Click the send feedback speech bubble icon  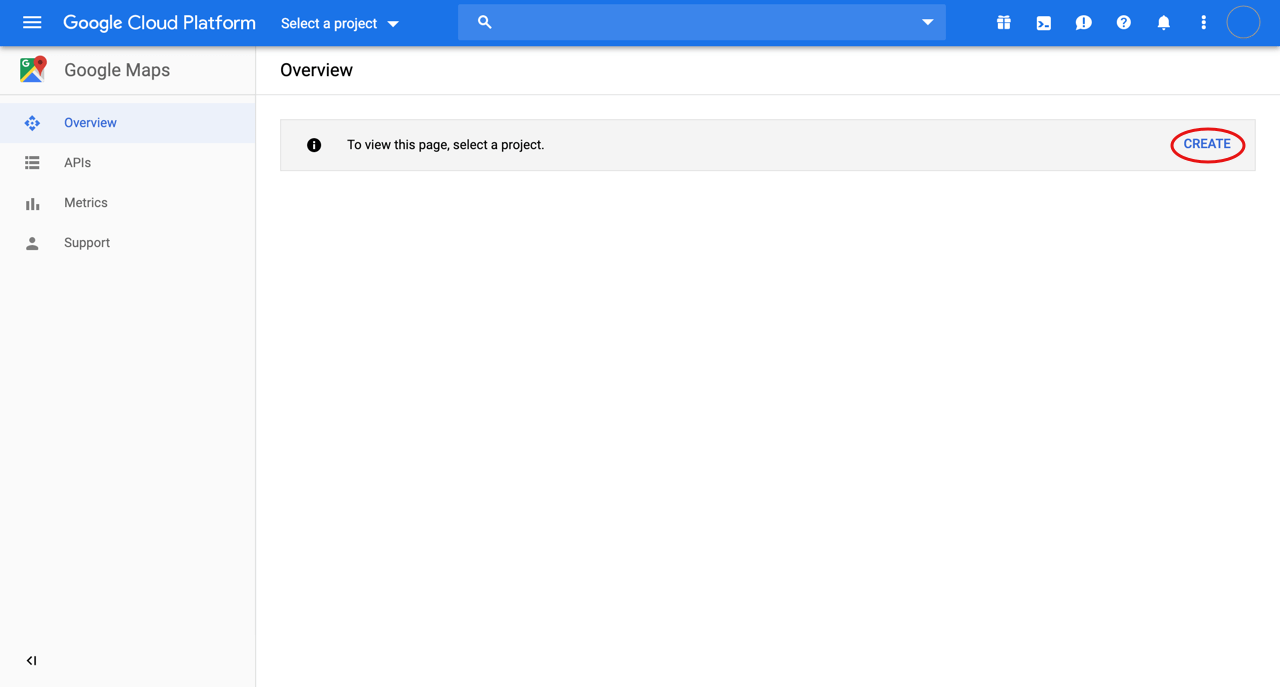(1083, 22)
